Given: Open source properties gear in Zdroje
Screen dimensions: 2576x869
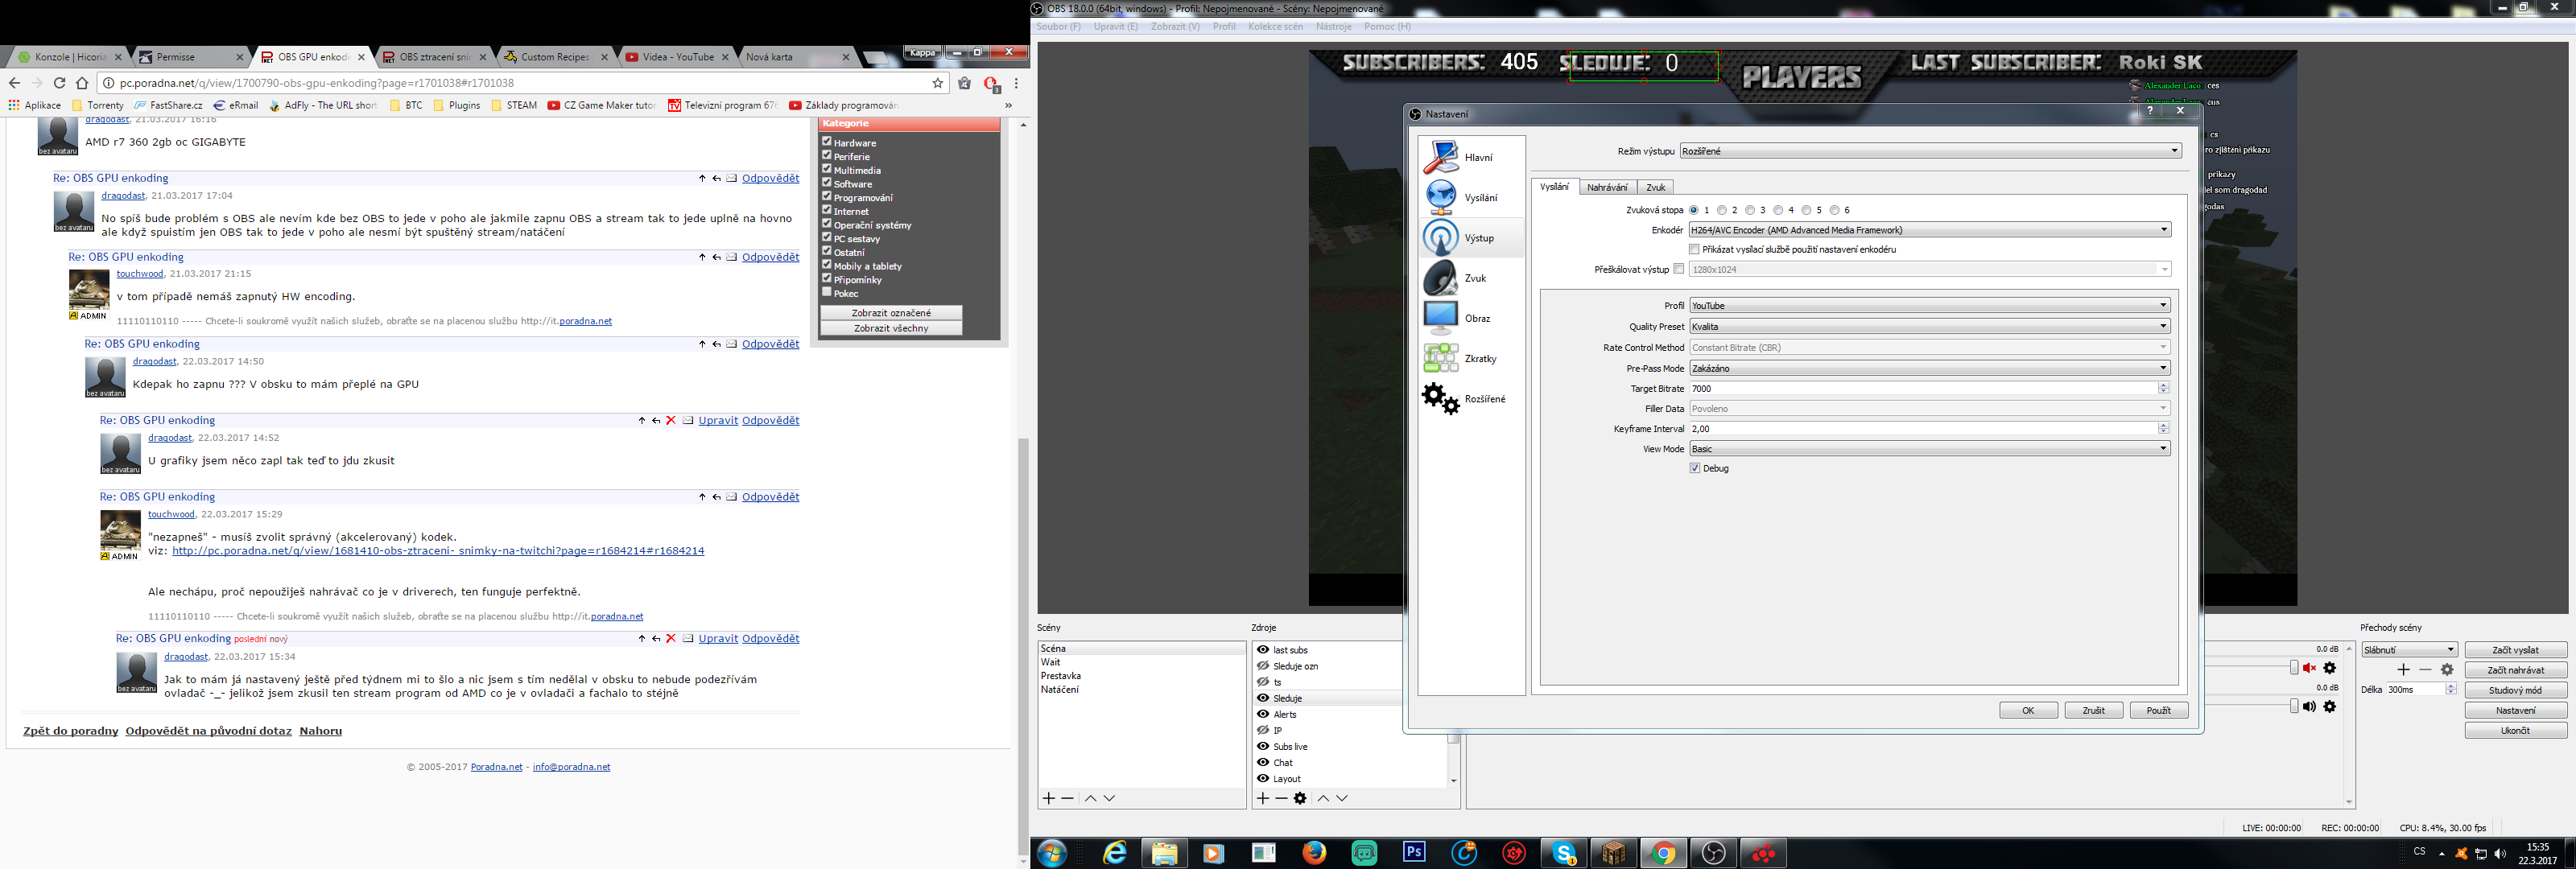Looking at the screenshot, I should (x=1300, y=798).
